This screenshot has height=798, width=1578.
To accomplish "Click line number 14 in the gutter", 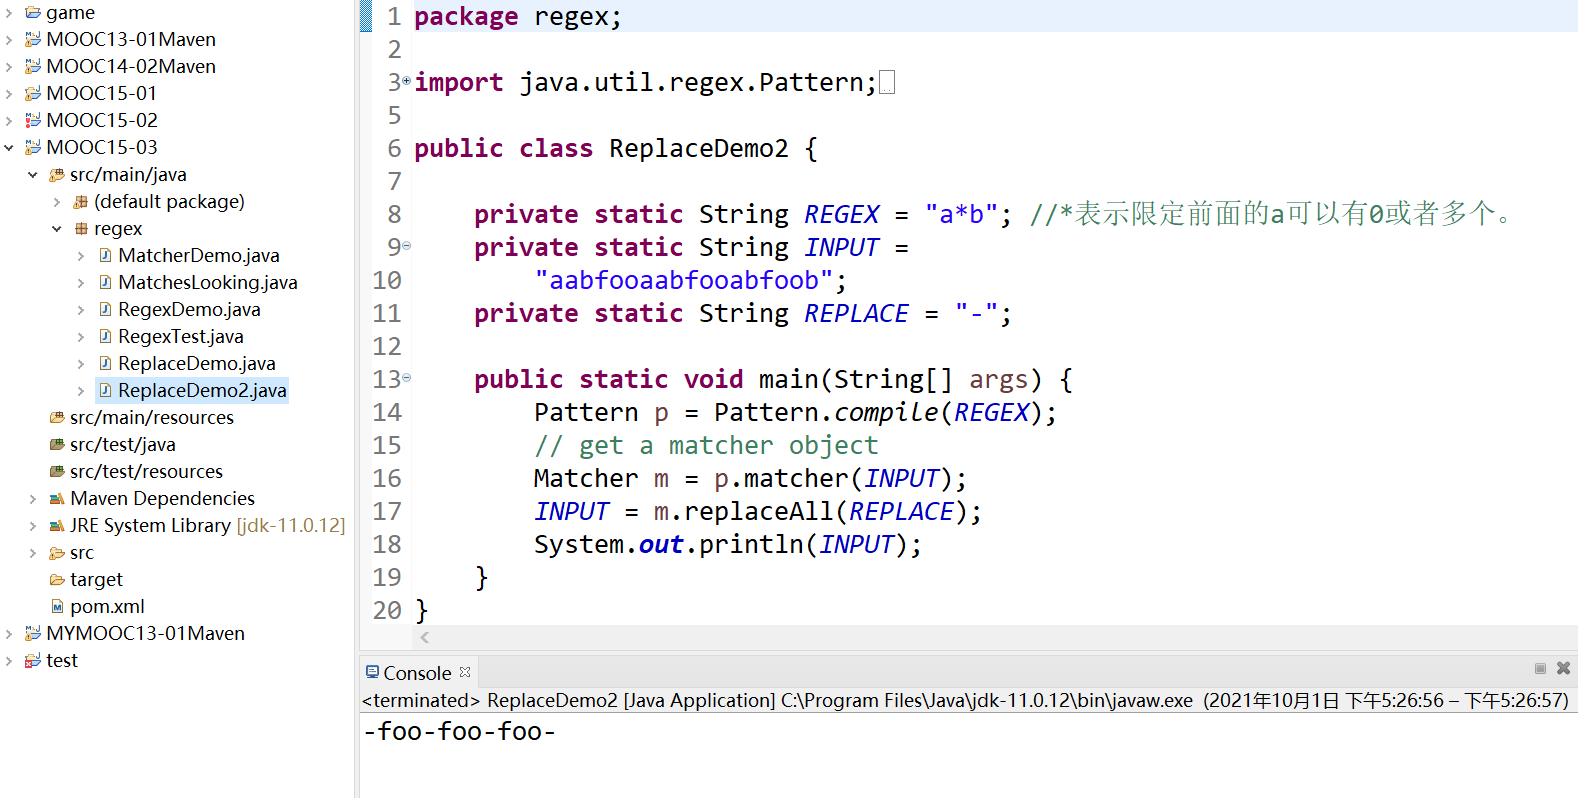I will coord(387,412).
